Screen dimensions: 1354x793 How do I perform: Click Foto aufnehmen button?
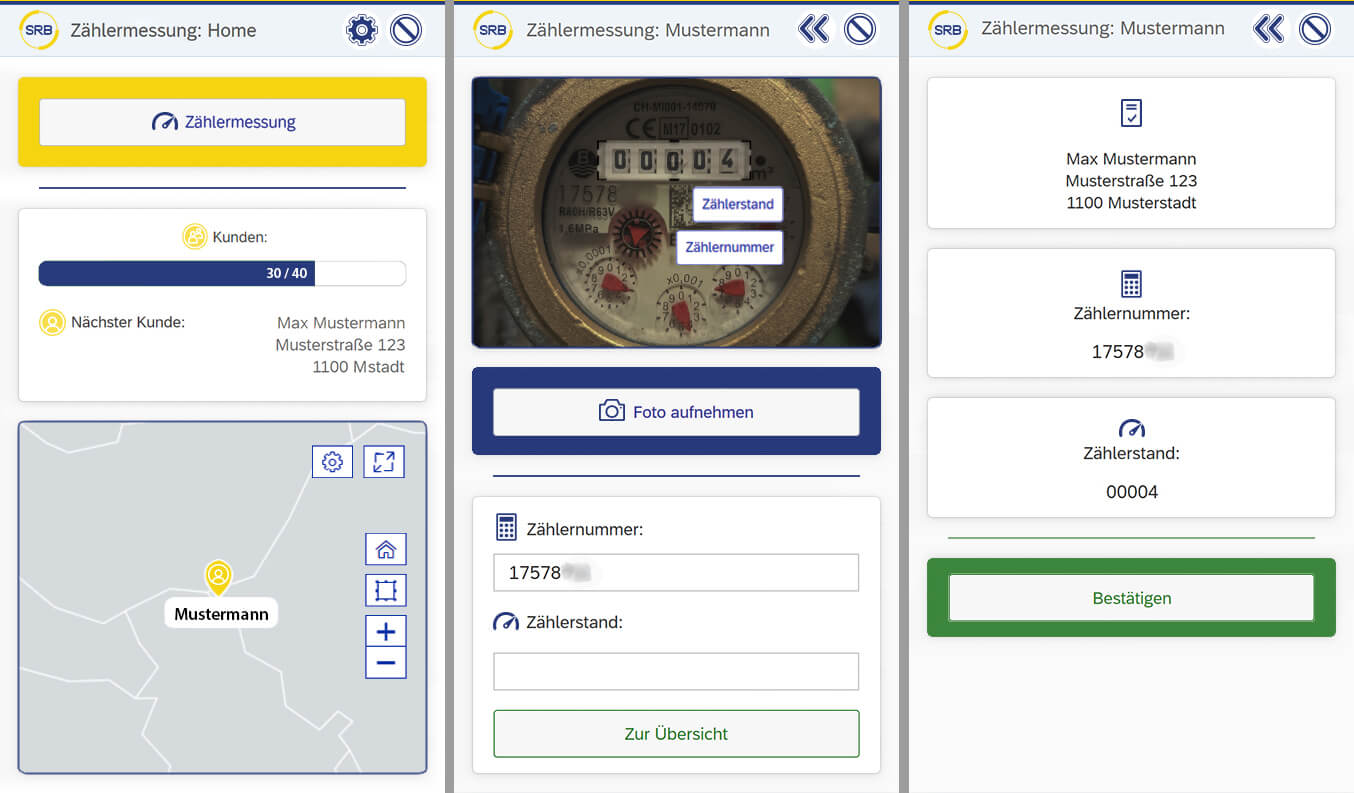pos(676,412)
